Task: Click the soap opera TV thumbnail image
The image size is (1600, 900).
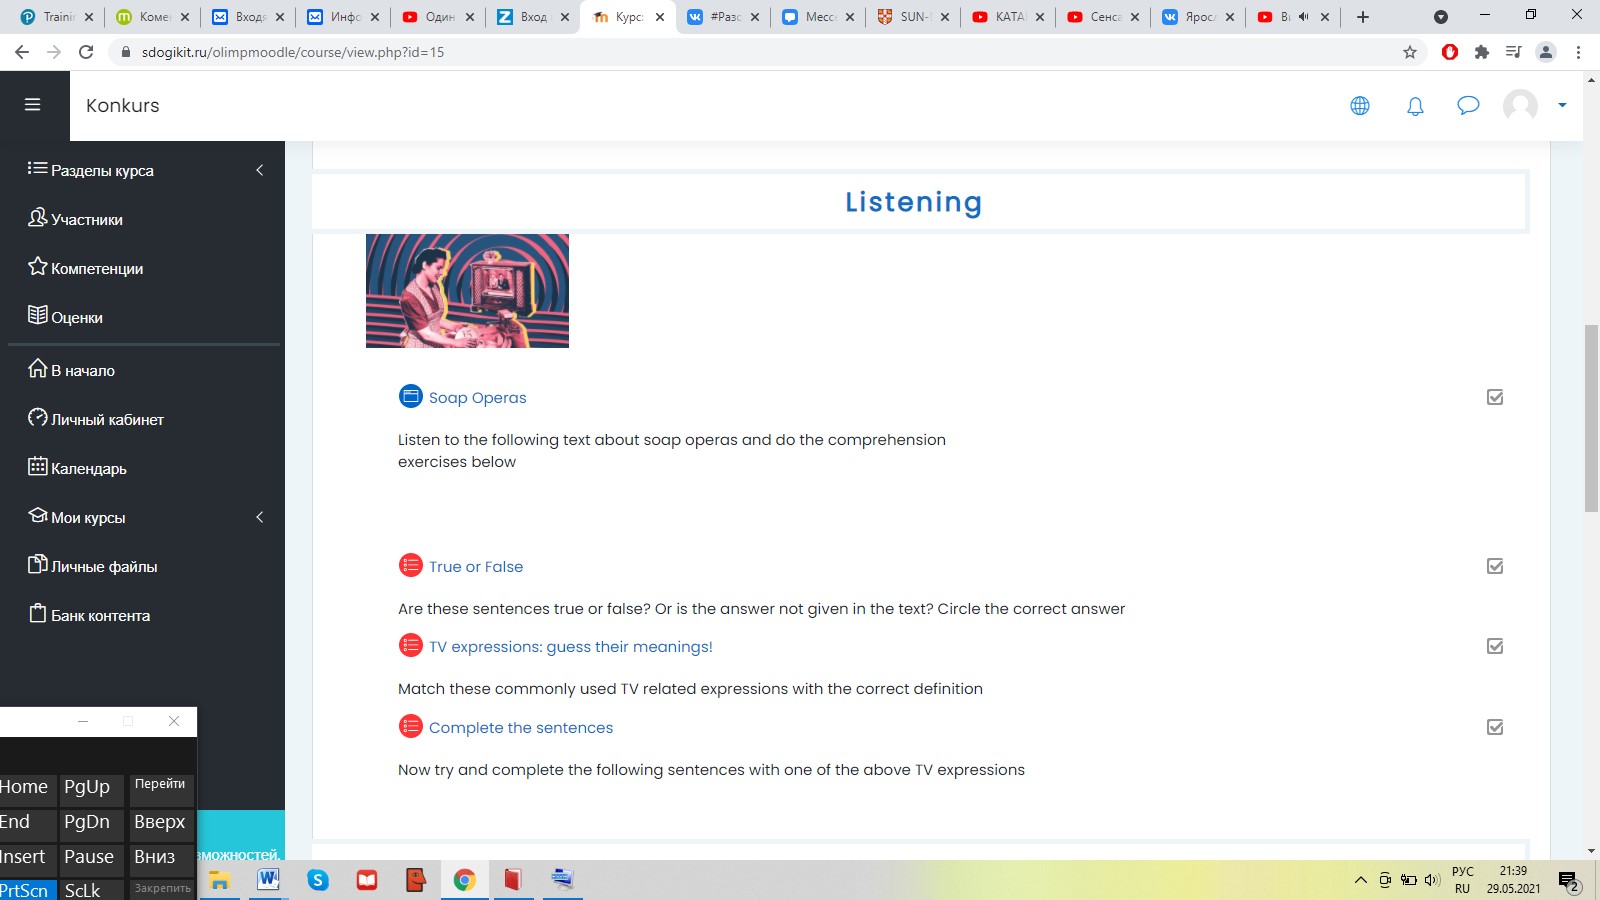Action: 467,291
